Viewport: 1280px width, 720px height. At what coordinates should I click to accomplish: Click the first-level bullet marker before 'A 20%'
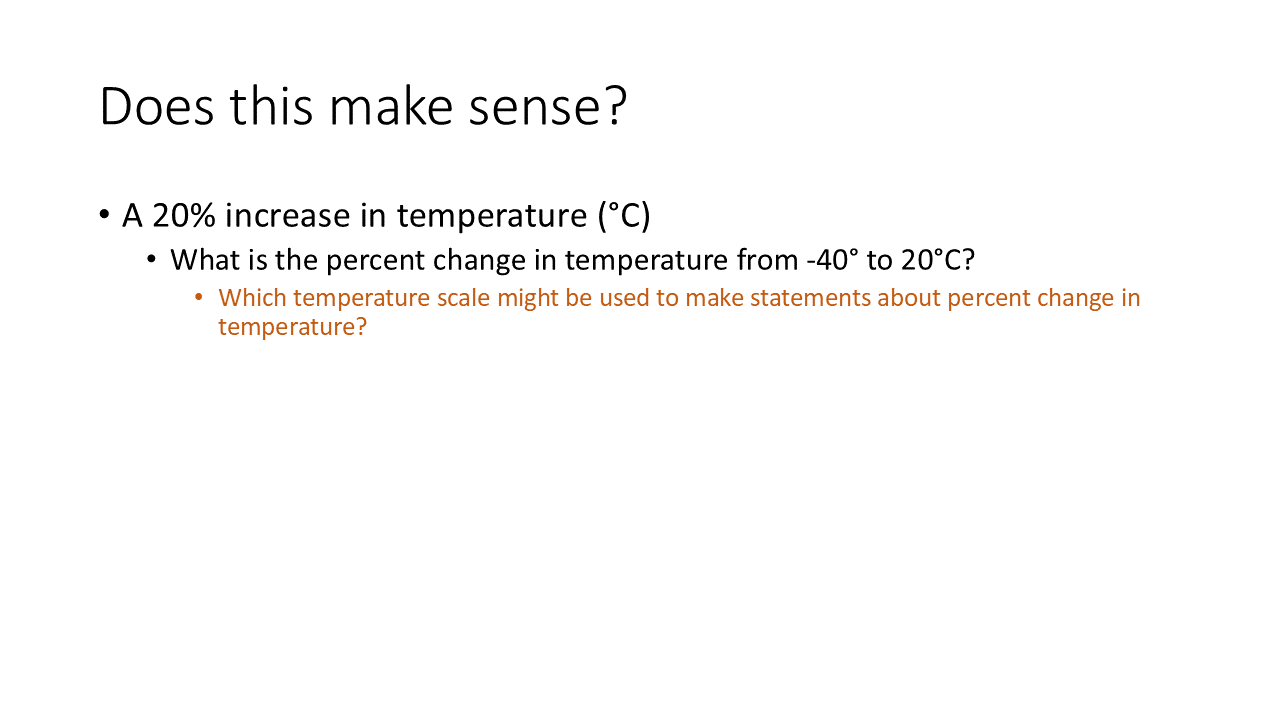pyautogui.click(x=104, y=216)
